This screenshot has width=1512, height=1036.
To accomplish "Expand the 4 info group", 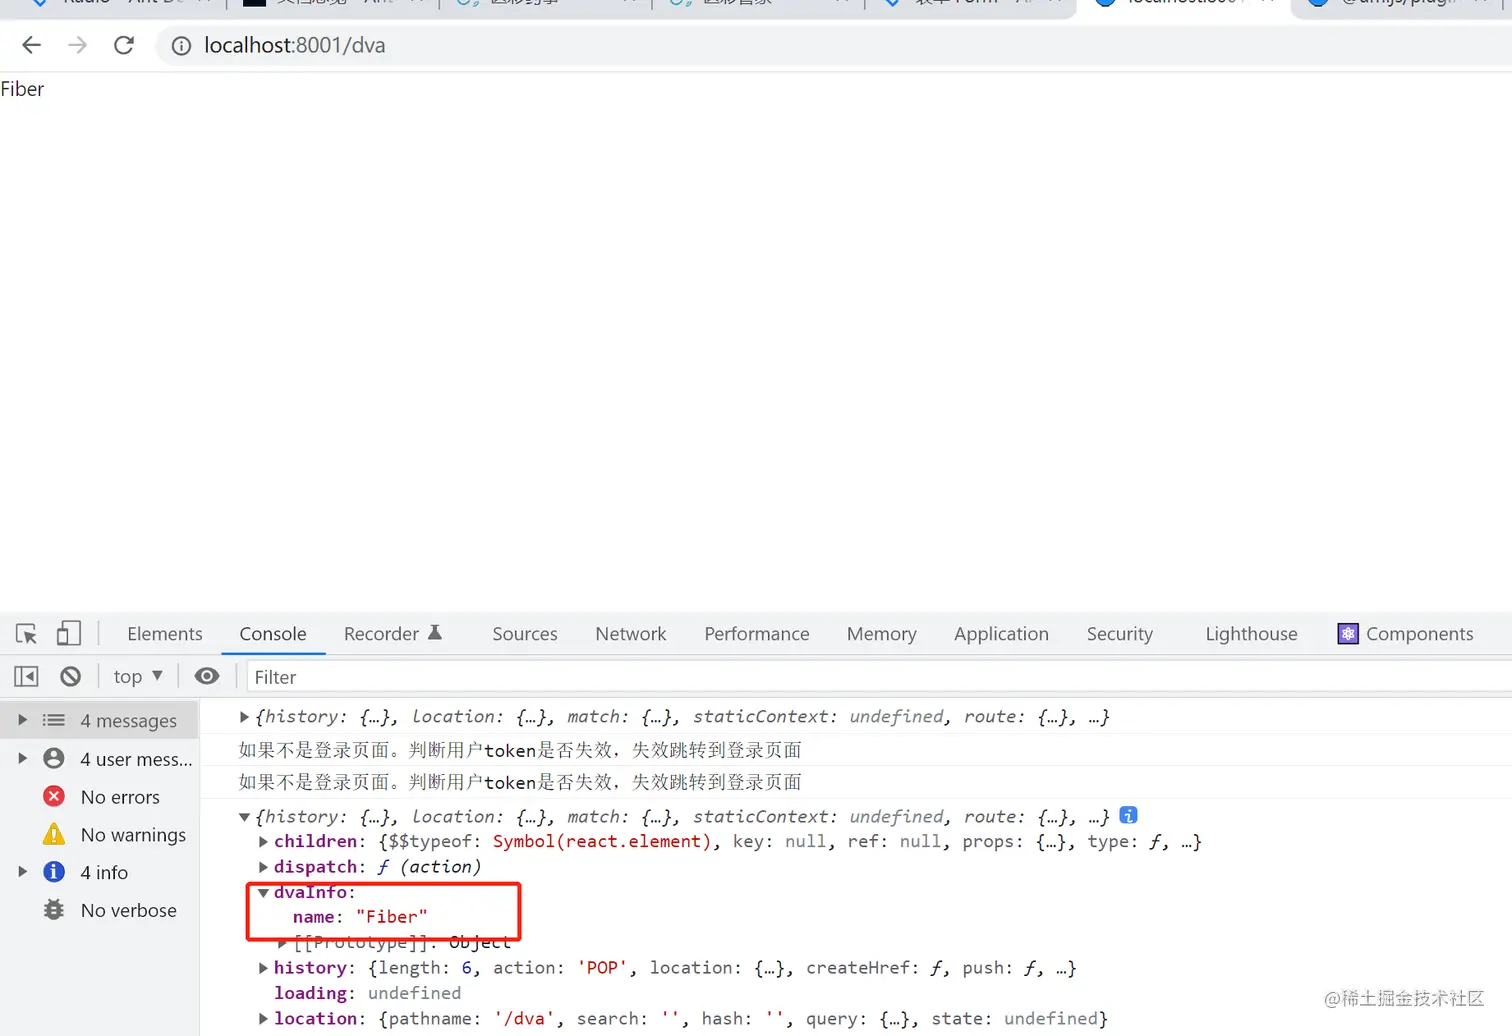I will (x=22, y=872).
